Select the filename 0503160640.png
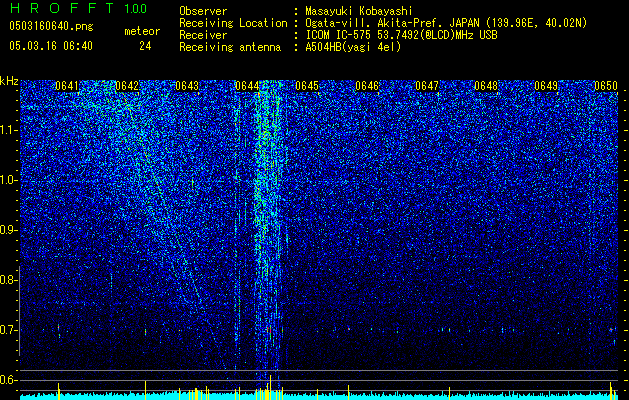The height and width of the screenshot is (400, 629). 51,27
